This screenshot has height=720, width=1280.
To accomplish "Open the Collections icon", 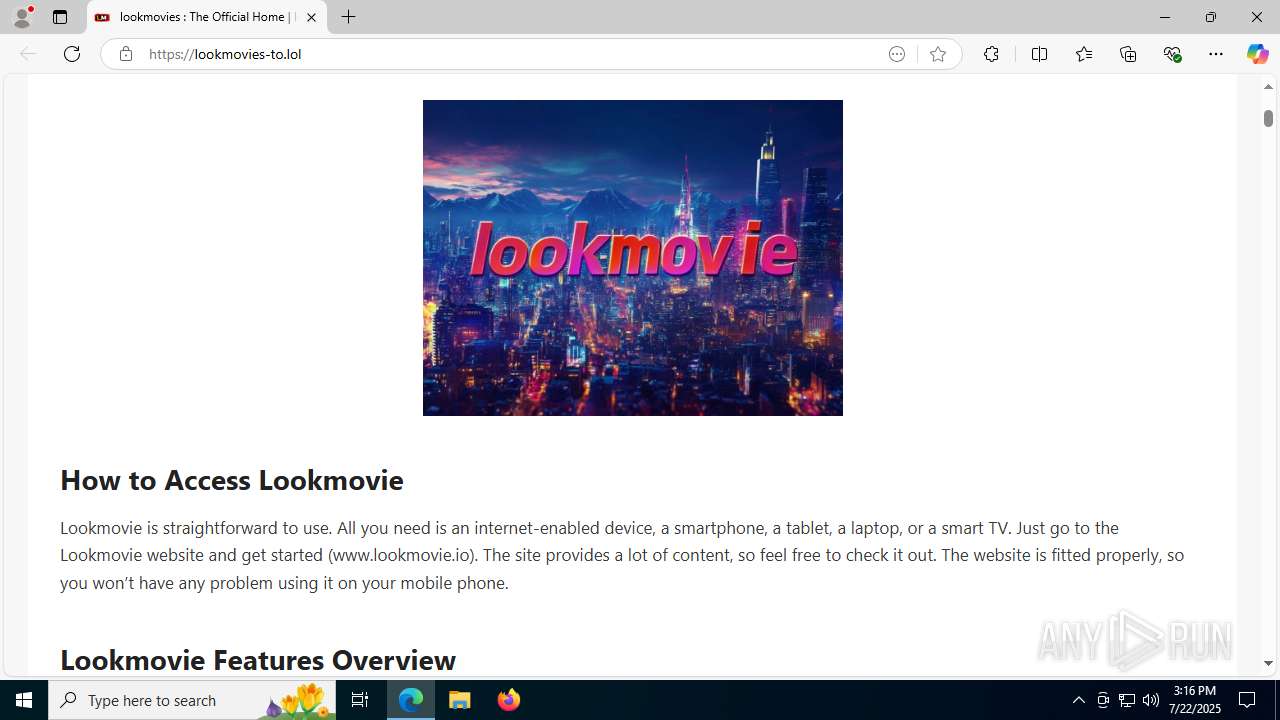I will pos(1128,54).
